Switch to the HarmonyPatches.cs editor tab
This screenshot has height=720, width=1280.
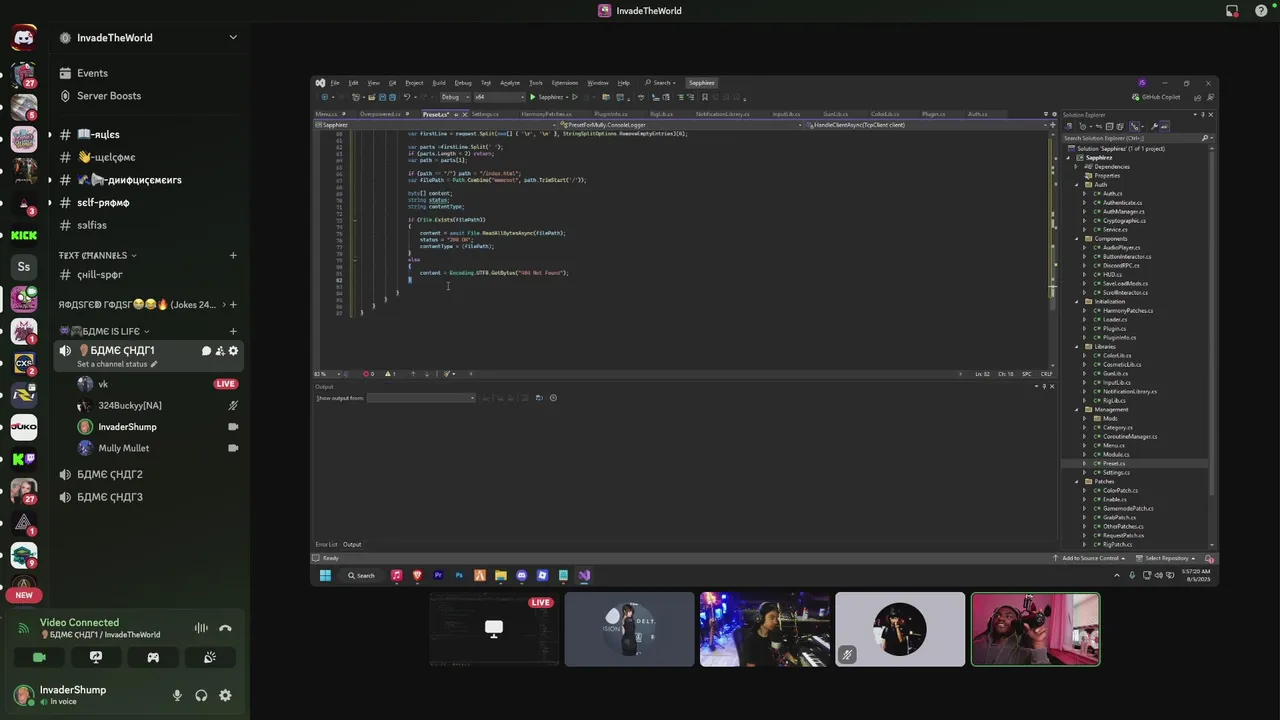point(546,114)
